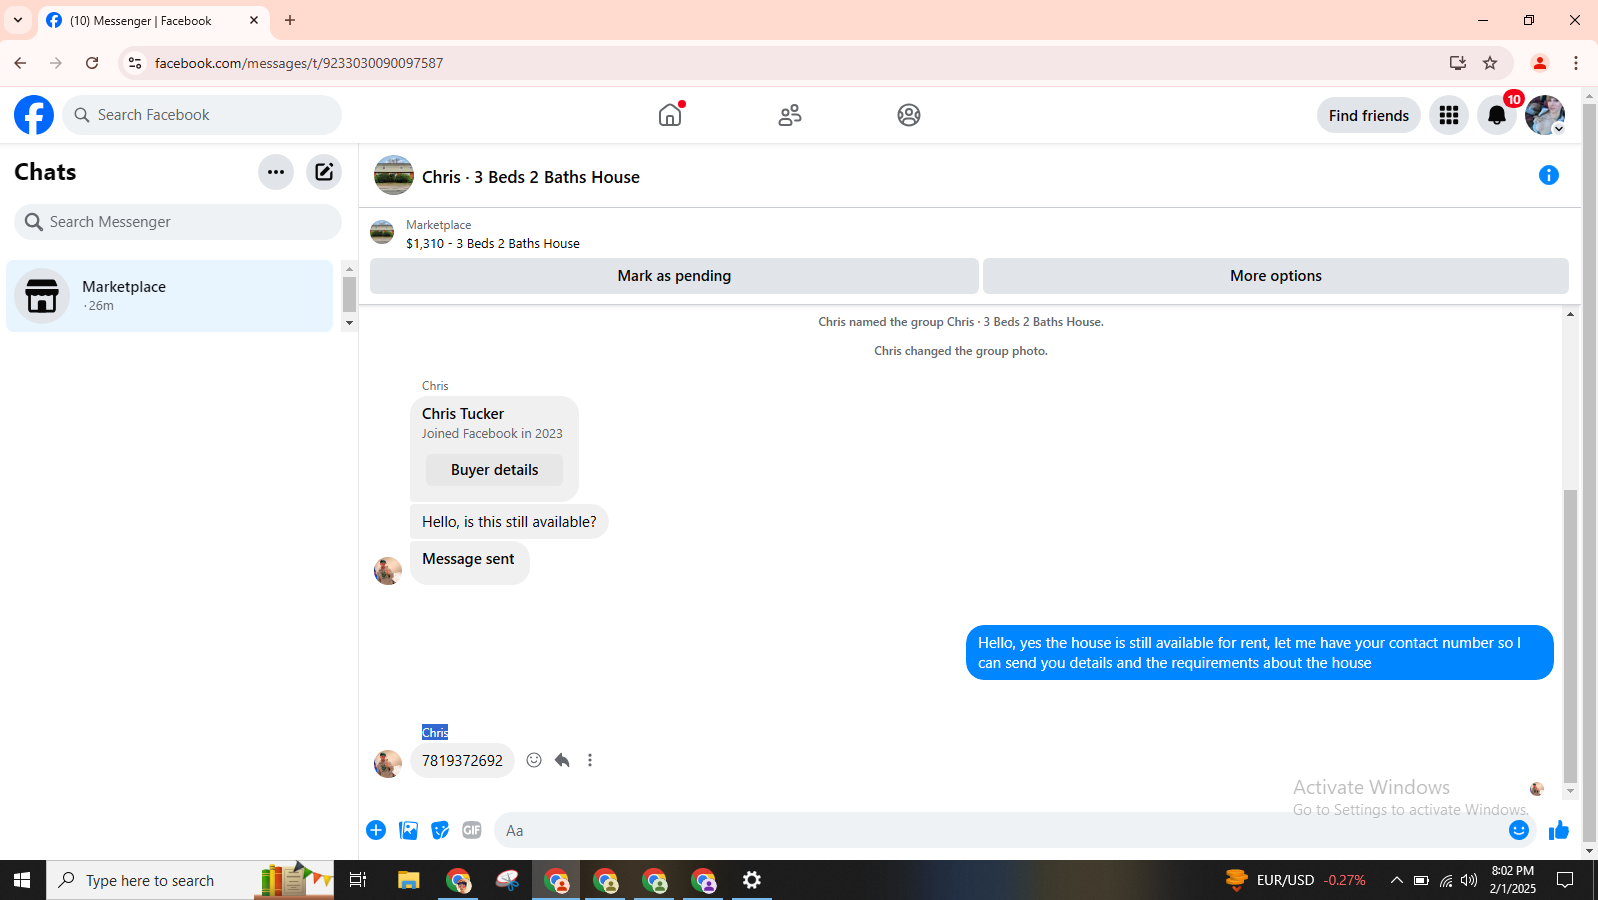Open the Chrome profile icon
The image size is (1598, 900).
[1540, 63]
